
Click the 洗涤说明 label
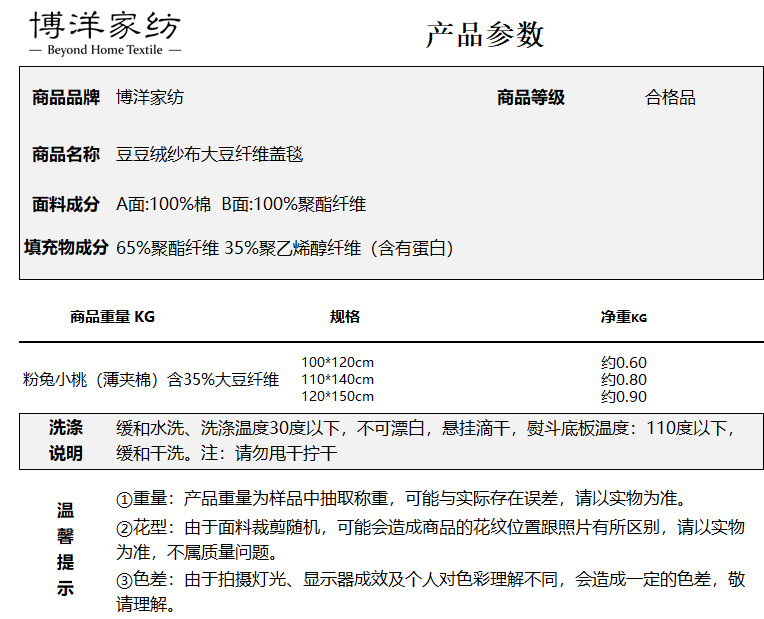coord(66,441)
